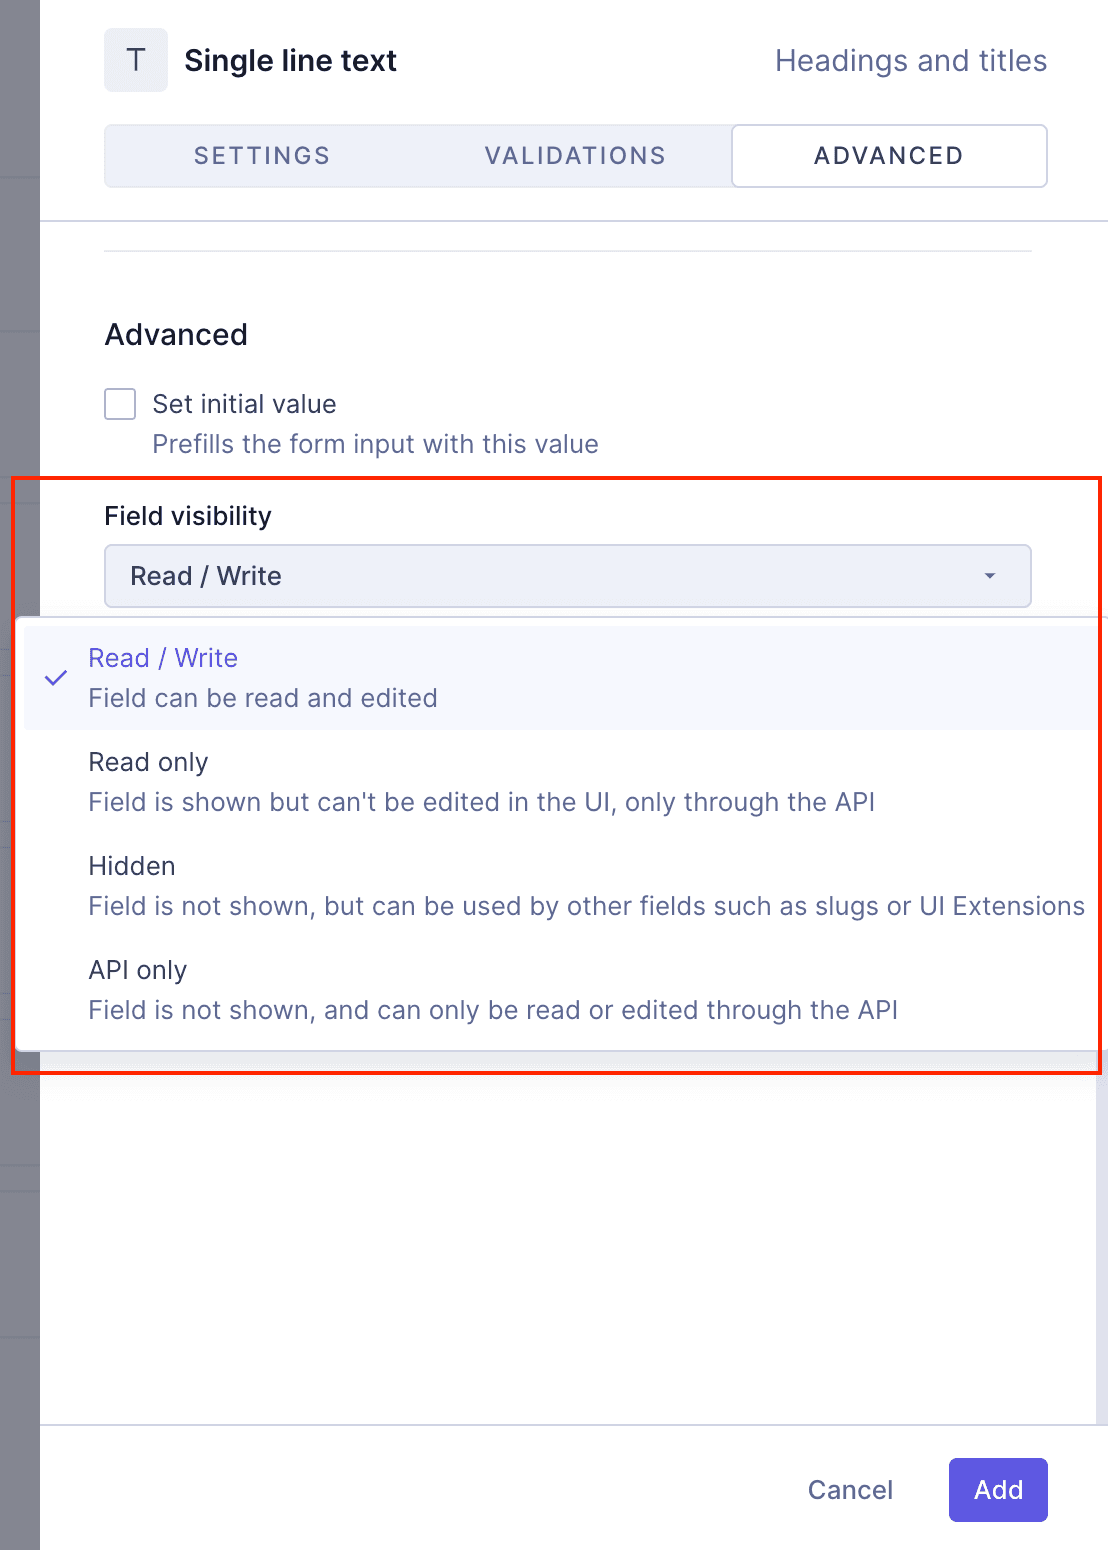Screen dimensions: 1108x1550
Task: Click the Single line text title
Action: click(290, 61)
